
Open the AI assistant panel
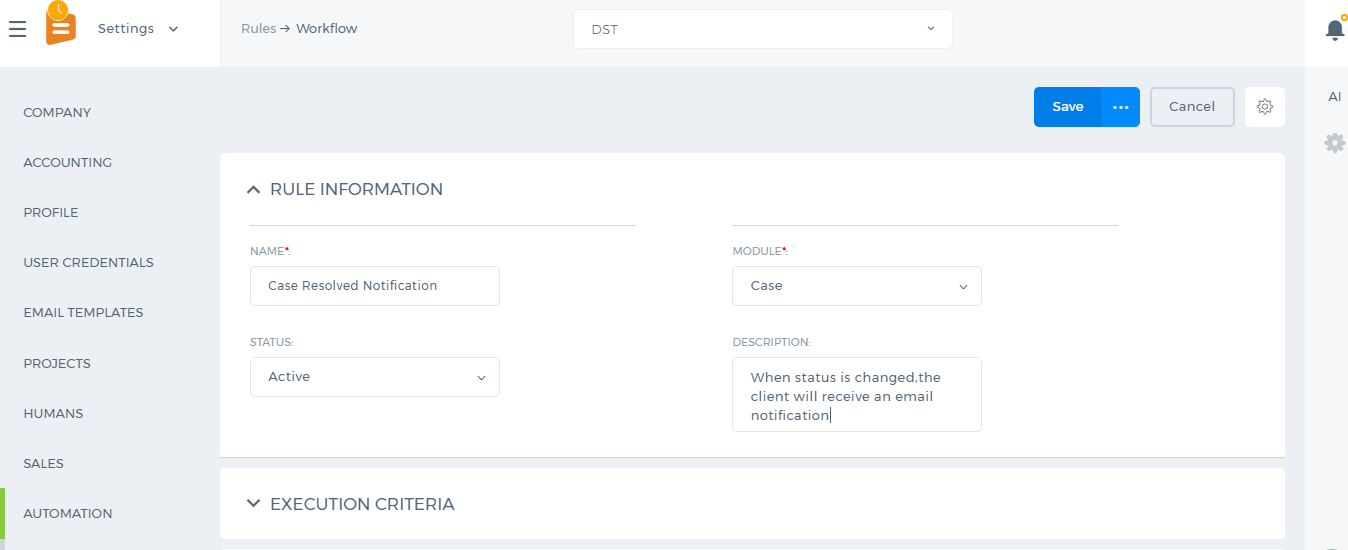1334,97
